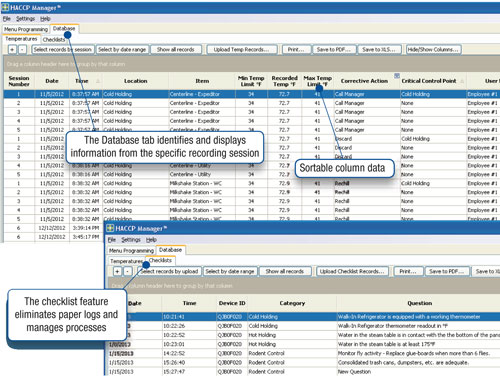Select Database tab in top window
The height and width of the screenshot is (376, 500).
(x=64, y=29)
